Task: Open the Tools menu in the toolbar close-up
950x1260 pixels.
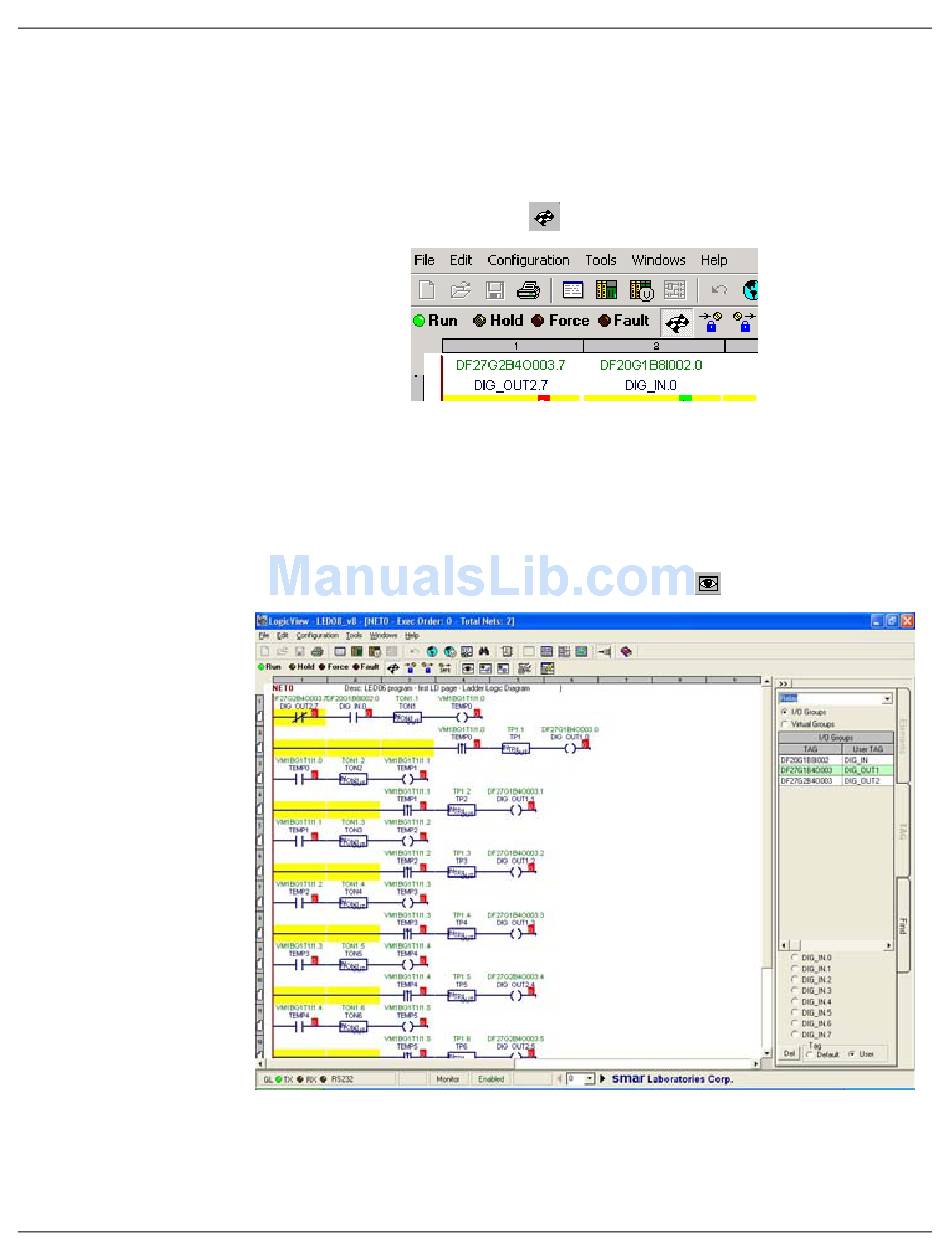Action: pos(601,260)
